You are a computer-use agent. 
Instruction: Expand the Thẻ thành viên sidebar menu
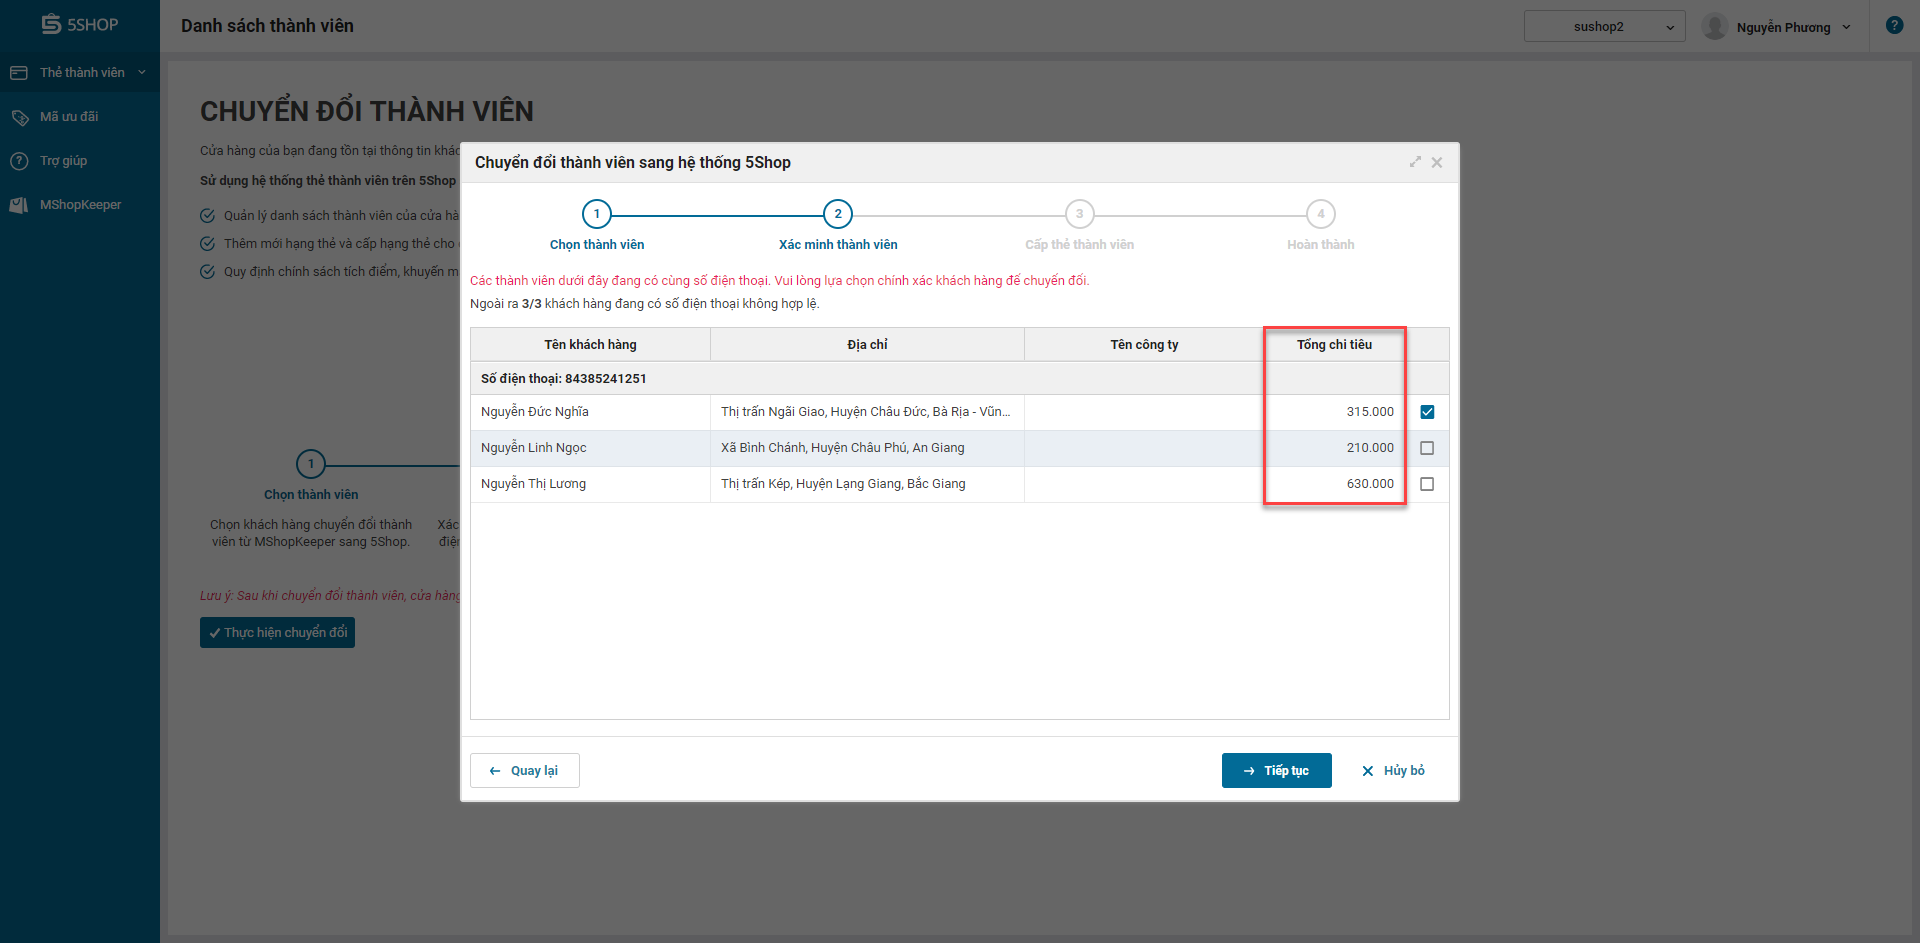[x=80, y=73]
